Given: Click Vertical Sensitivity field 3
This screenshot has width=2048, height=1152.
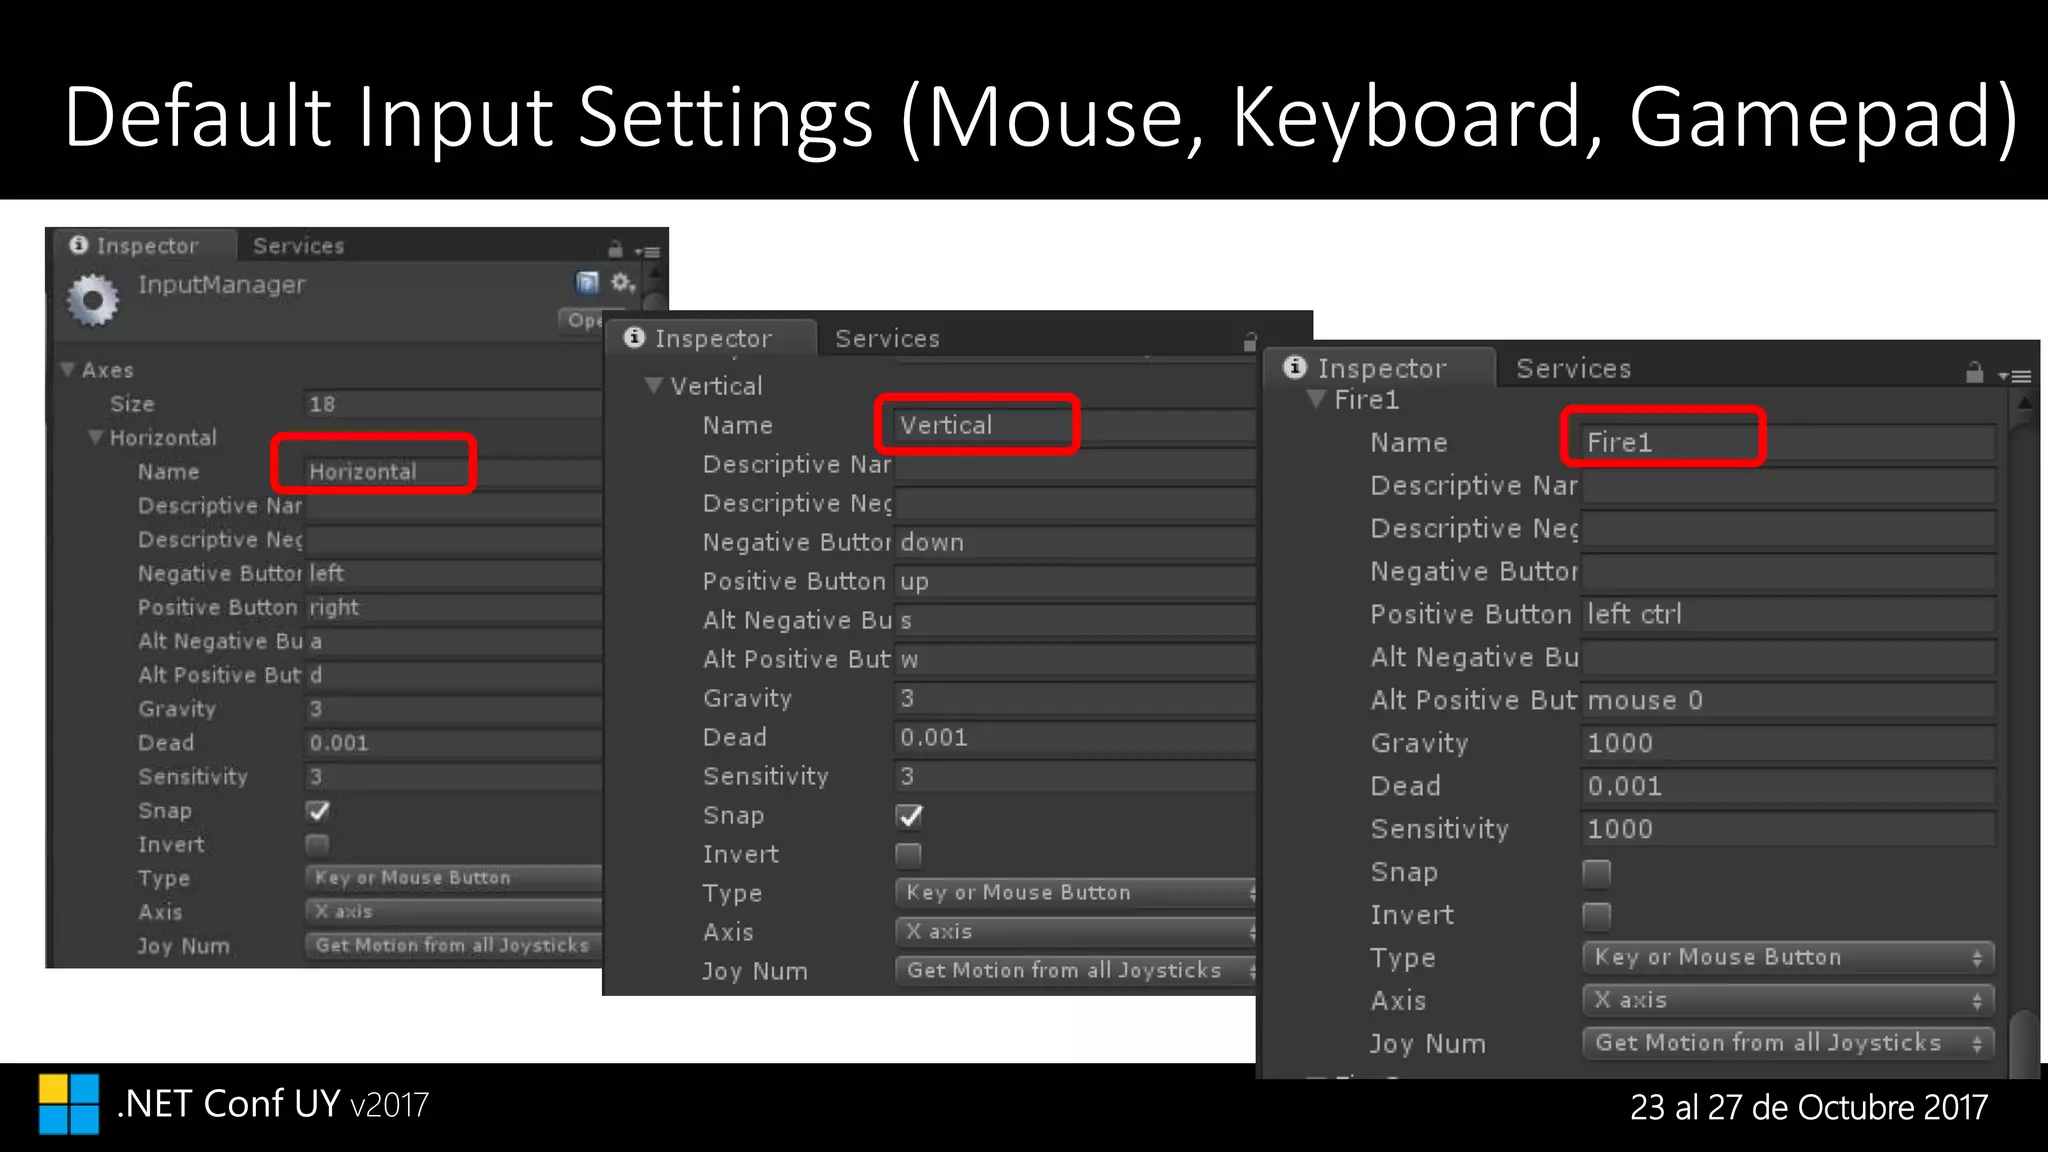Looking at the screenshot, I should coord(1075,776).
